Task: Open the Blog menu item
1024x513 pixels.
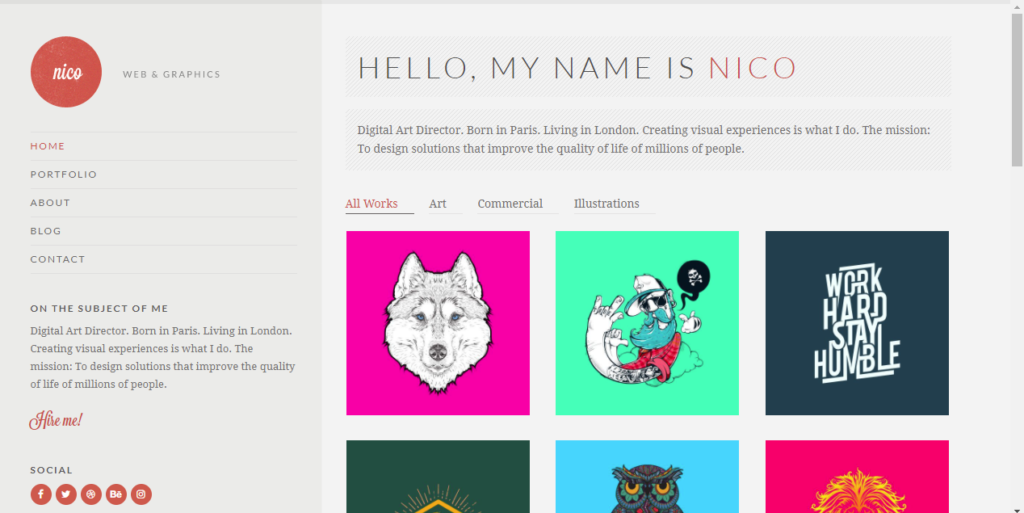Action: pos(46,231)
